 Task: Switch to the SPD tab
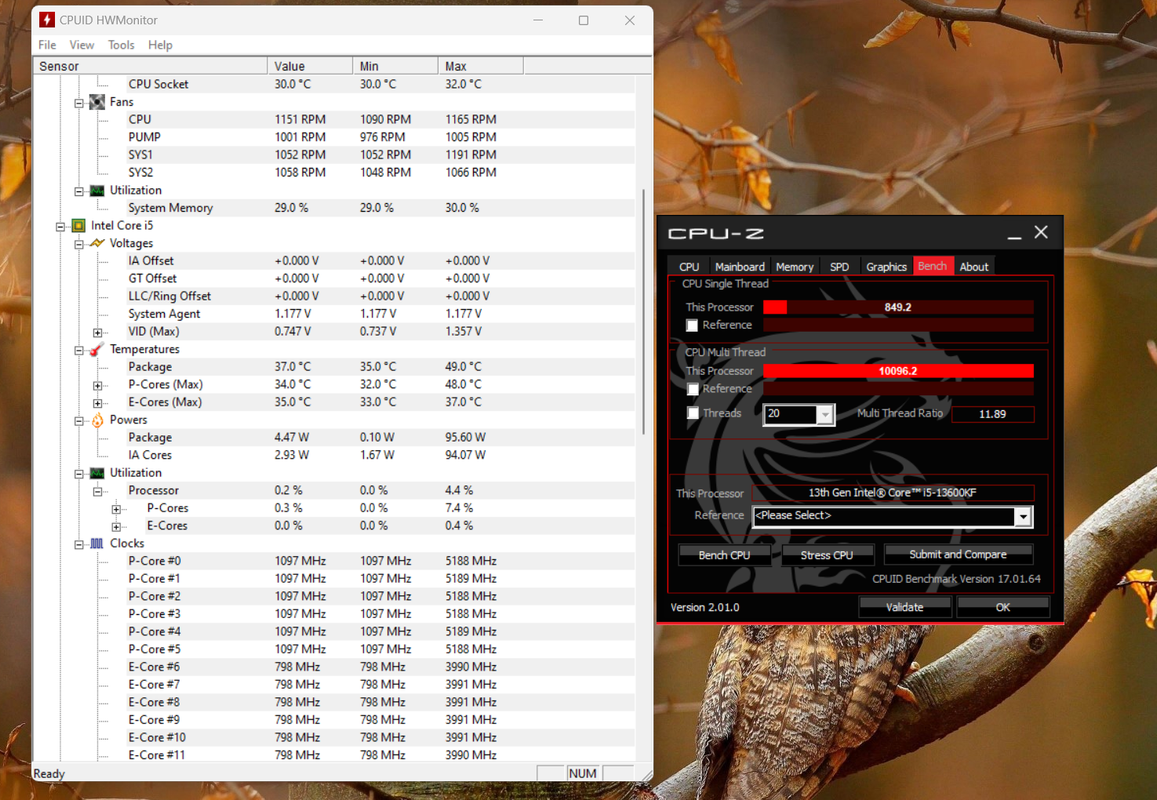pyautogui.click(x=840, y=267)
